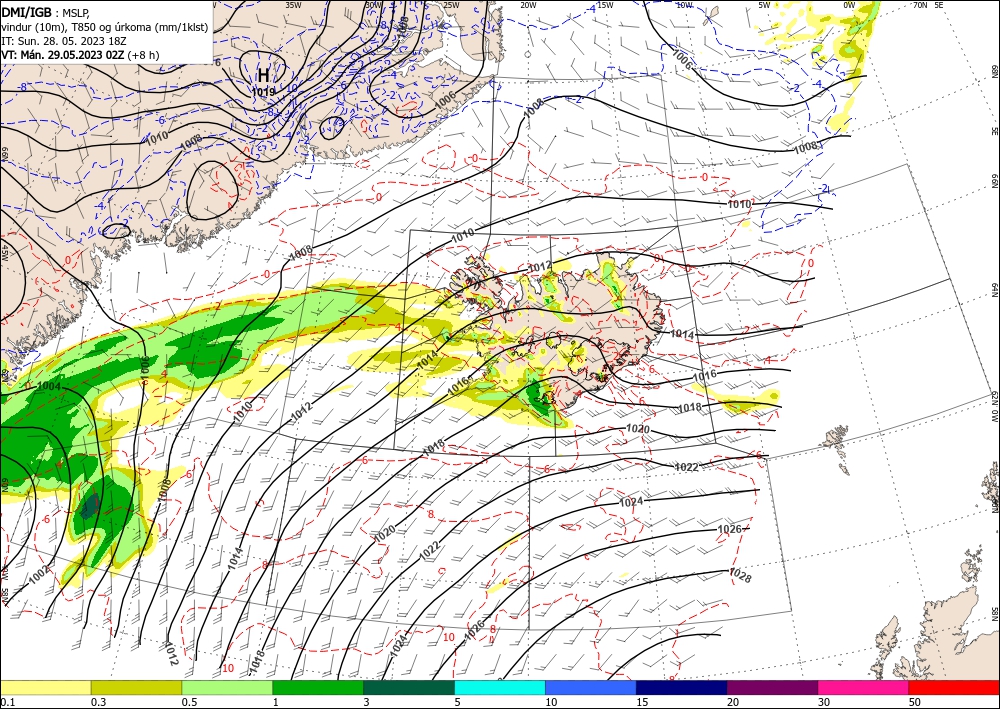Select the 'IT: Sun. 28. 05. 2023 18Z' line

62,41
